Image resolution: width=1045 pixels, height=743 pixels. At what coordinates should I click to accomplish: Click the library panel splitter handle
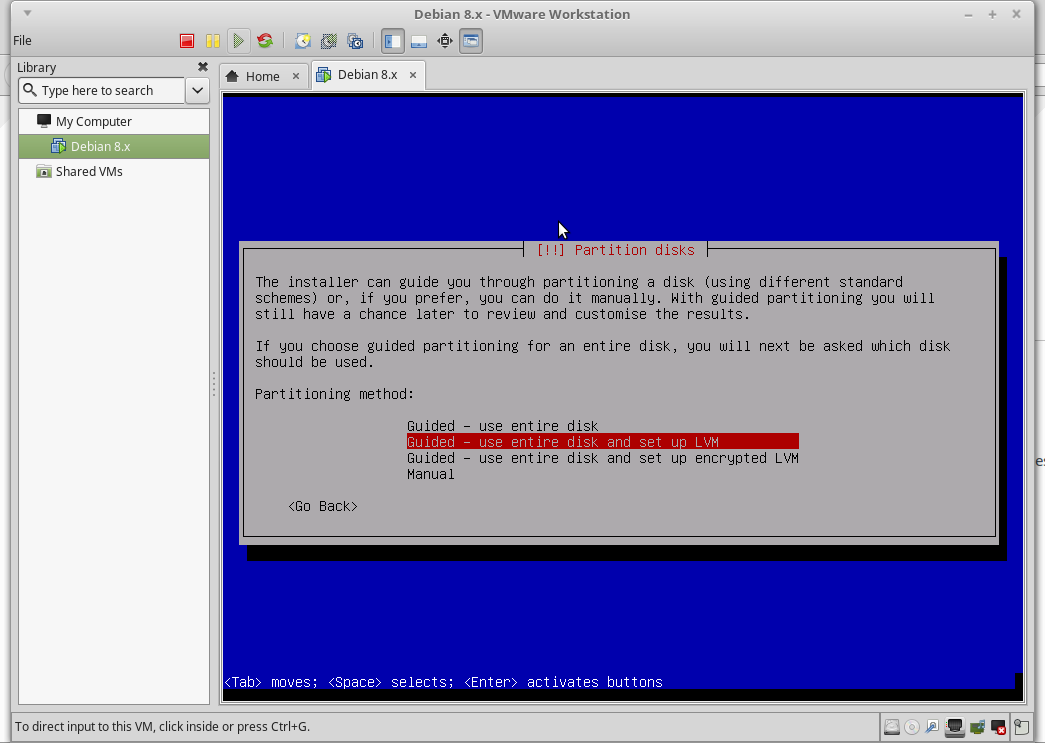coord(214,384)
